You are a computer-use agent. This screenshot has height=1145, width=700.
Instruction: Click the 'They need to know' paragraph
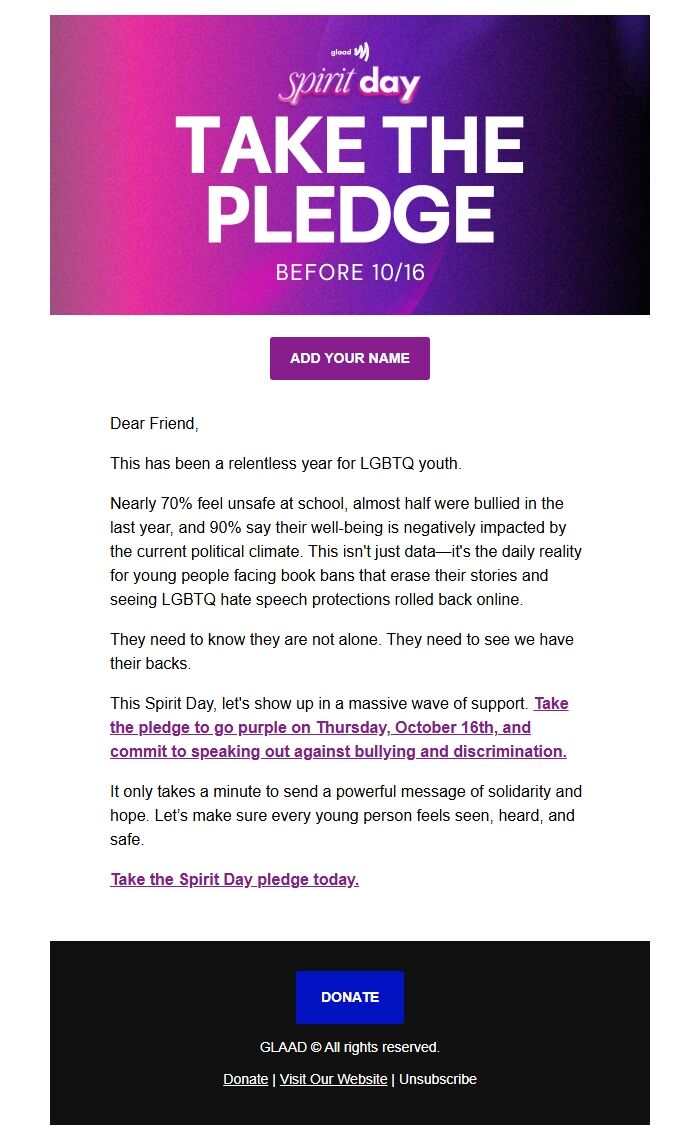(x=341, y=651)
